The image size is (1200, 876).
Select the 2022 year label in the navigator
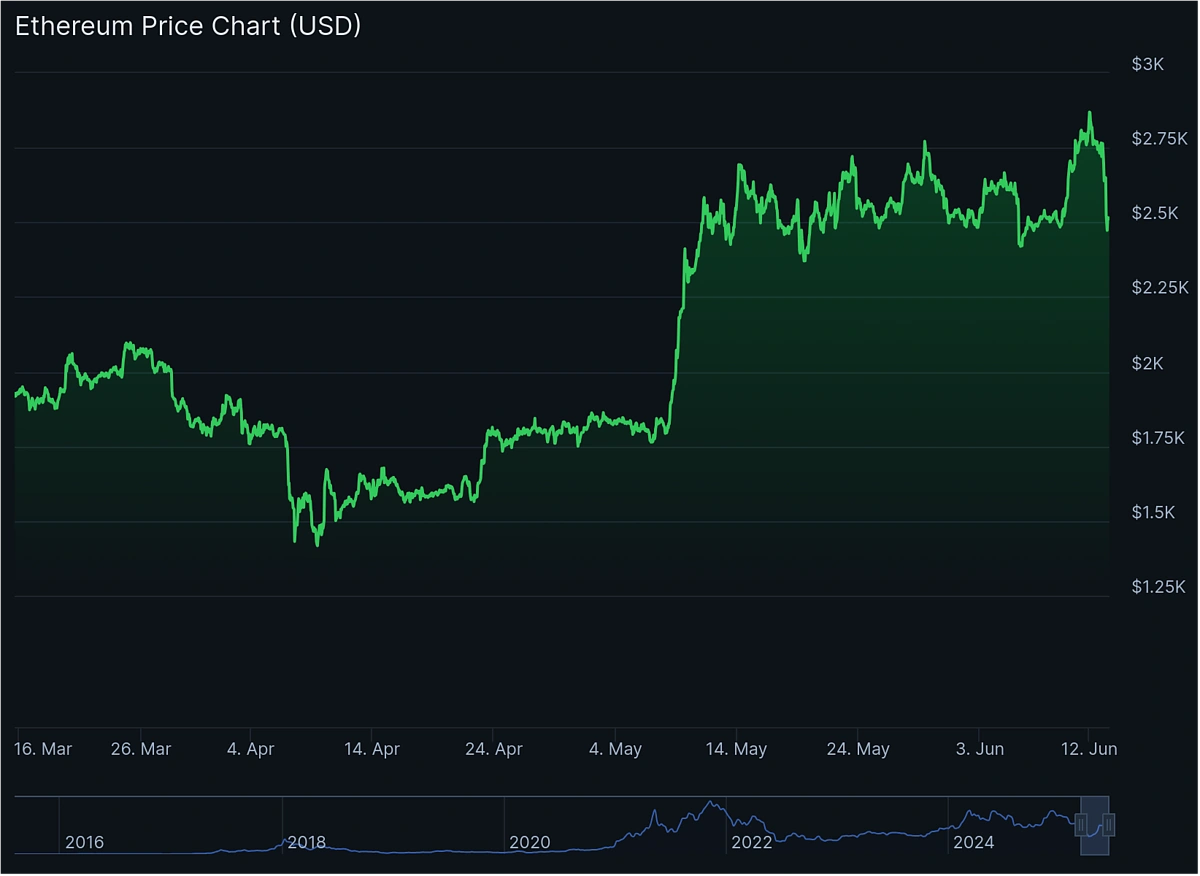(752, 843)
